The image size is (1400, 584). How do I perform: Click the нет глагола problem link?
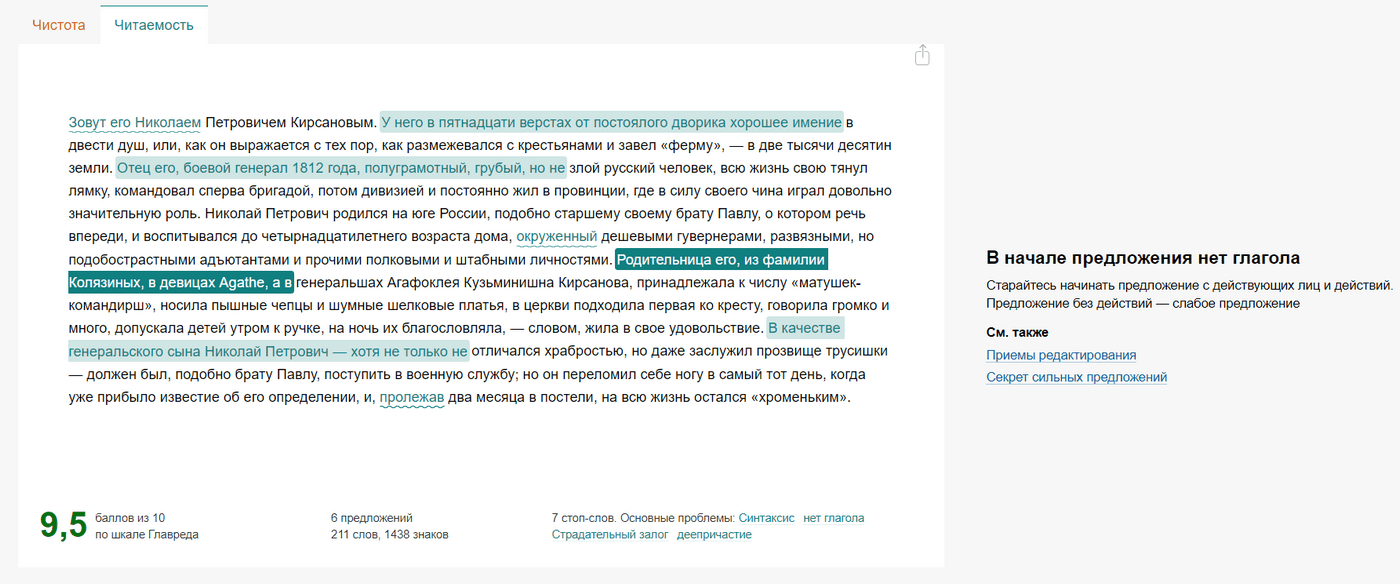click(833, 518)
